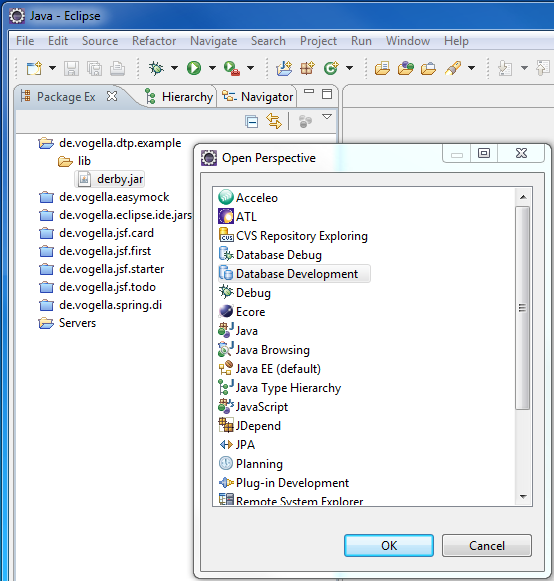Viewport: 554px width, 581px height.
Task: Expand the Debug launch dropdown arrow
Action: [x=174, y=68]
